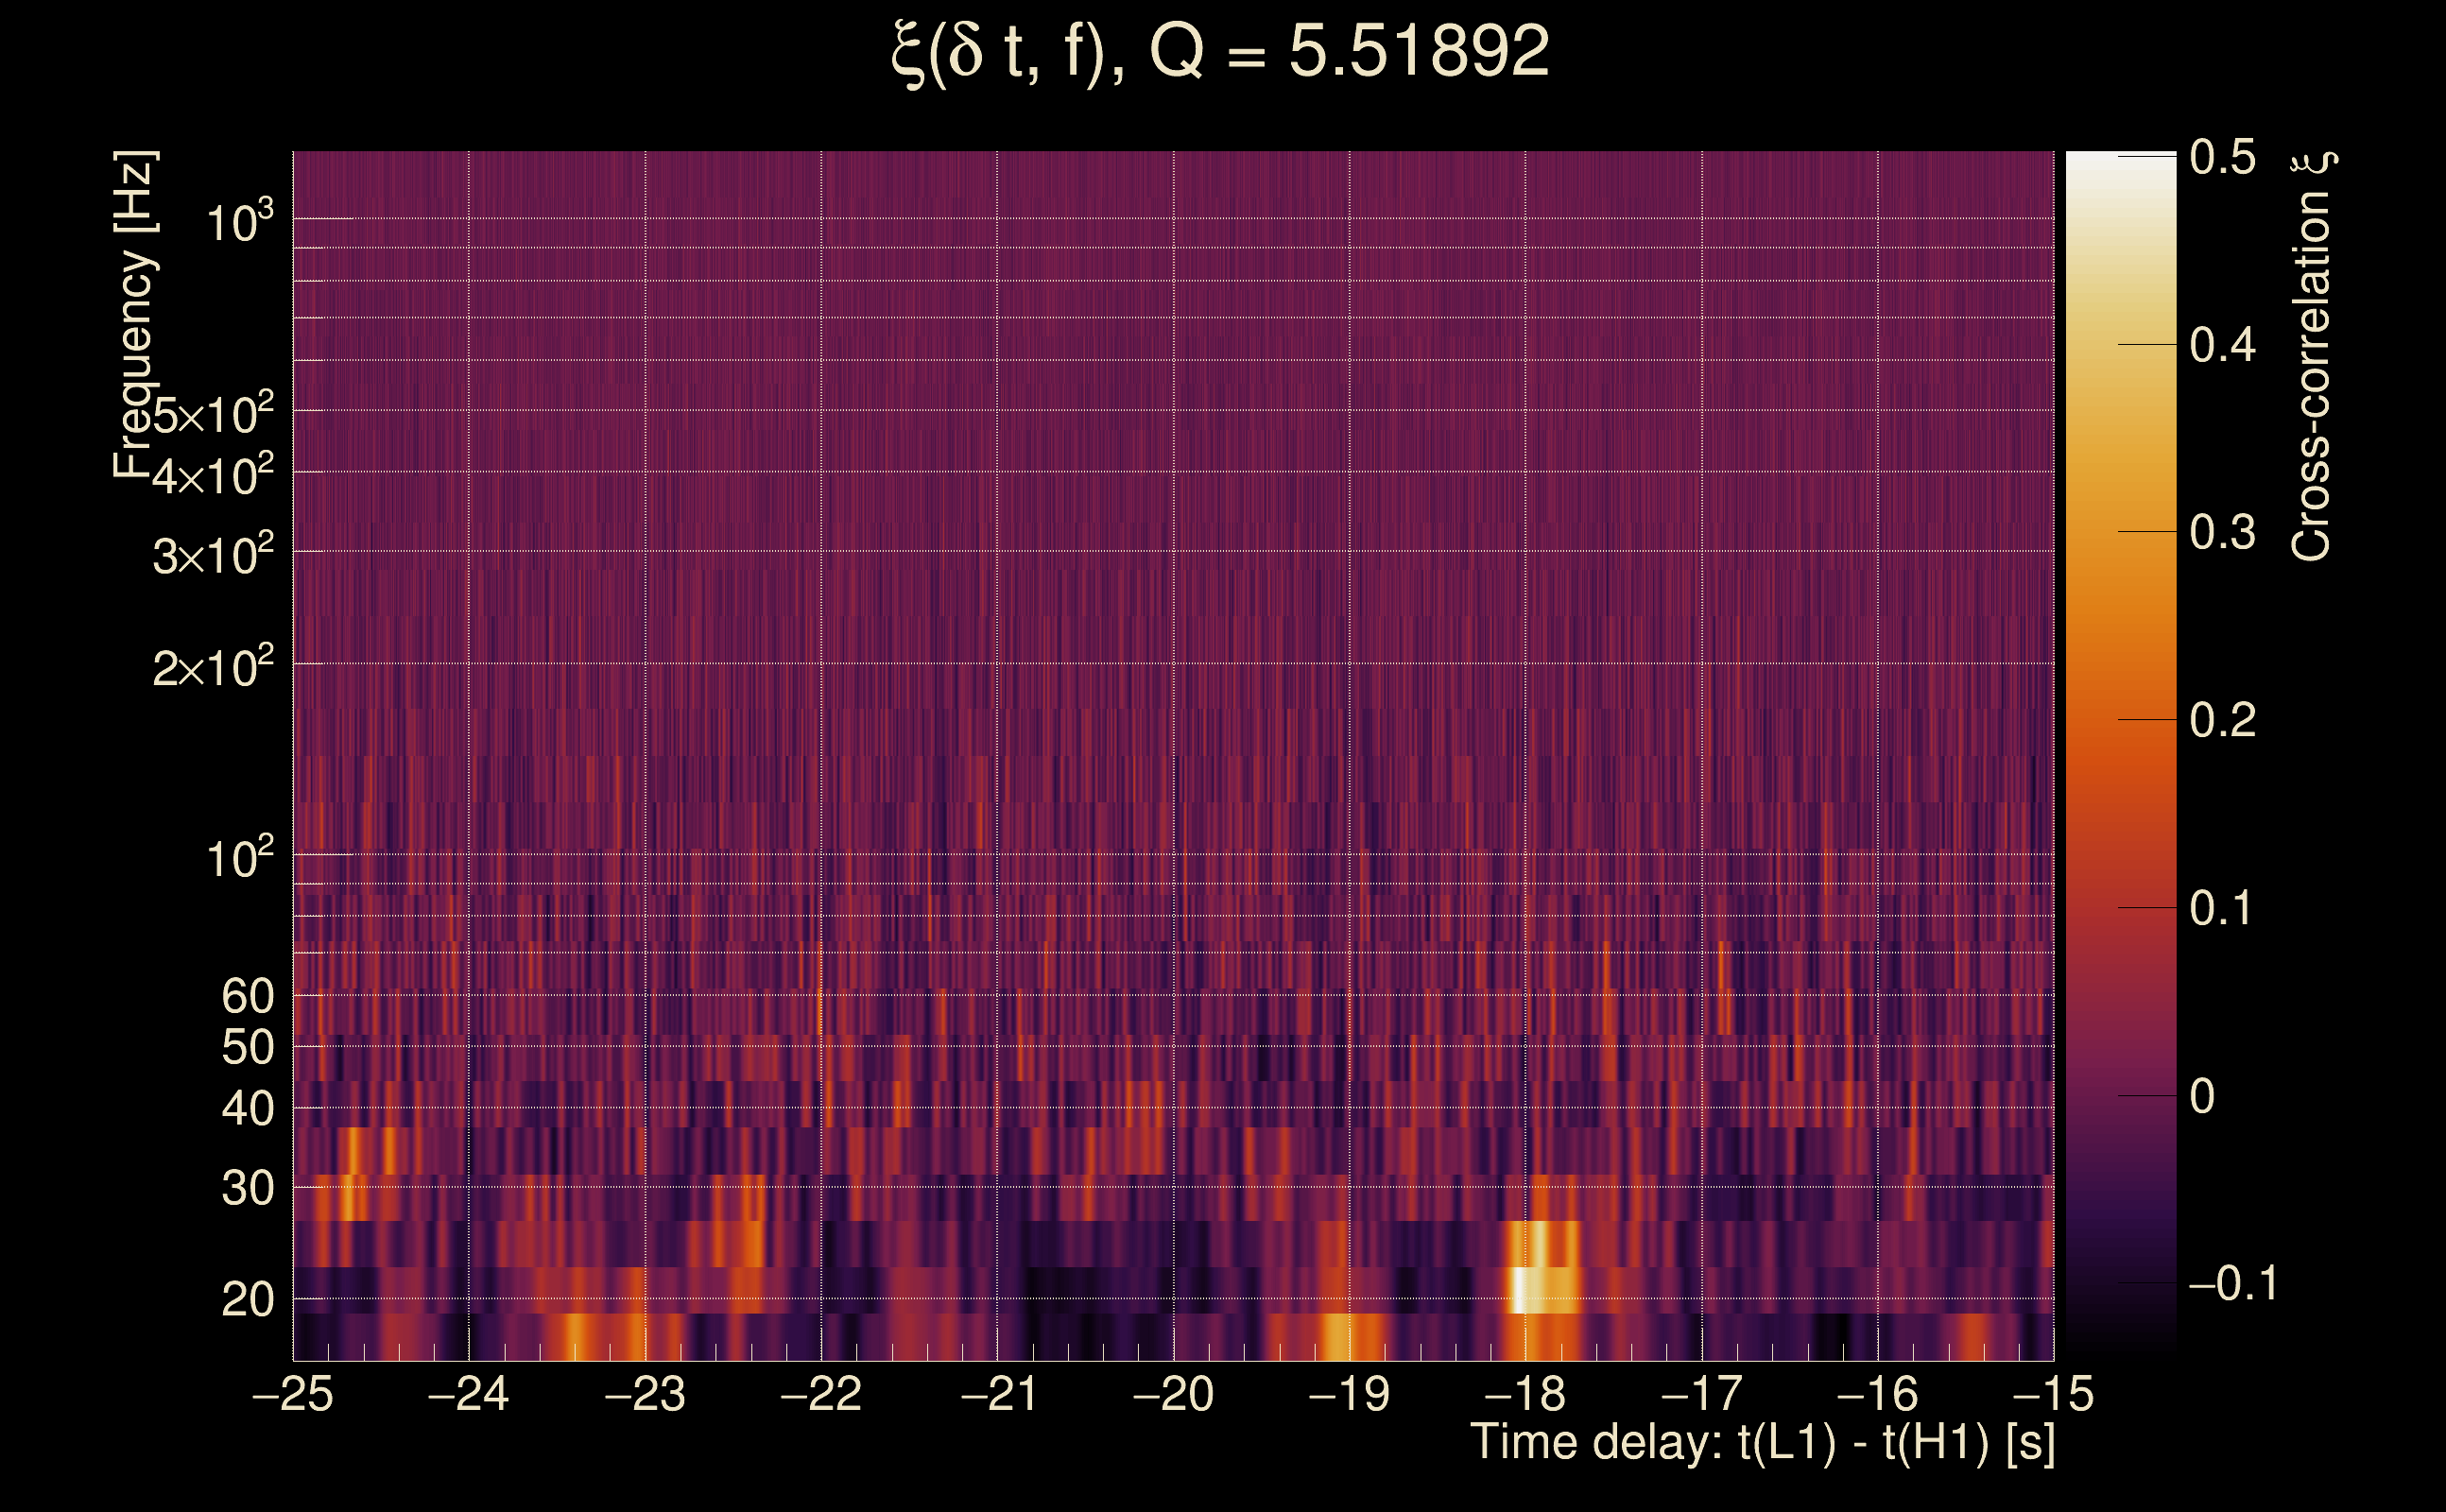Viewport: 2446px width, 1512px height.
Task: Click the 20 Hz frequency tick label
Action: coord(247,1300)
